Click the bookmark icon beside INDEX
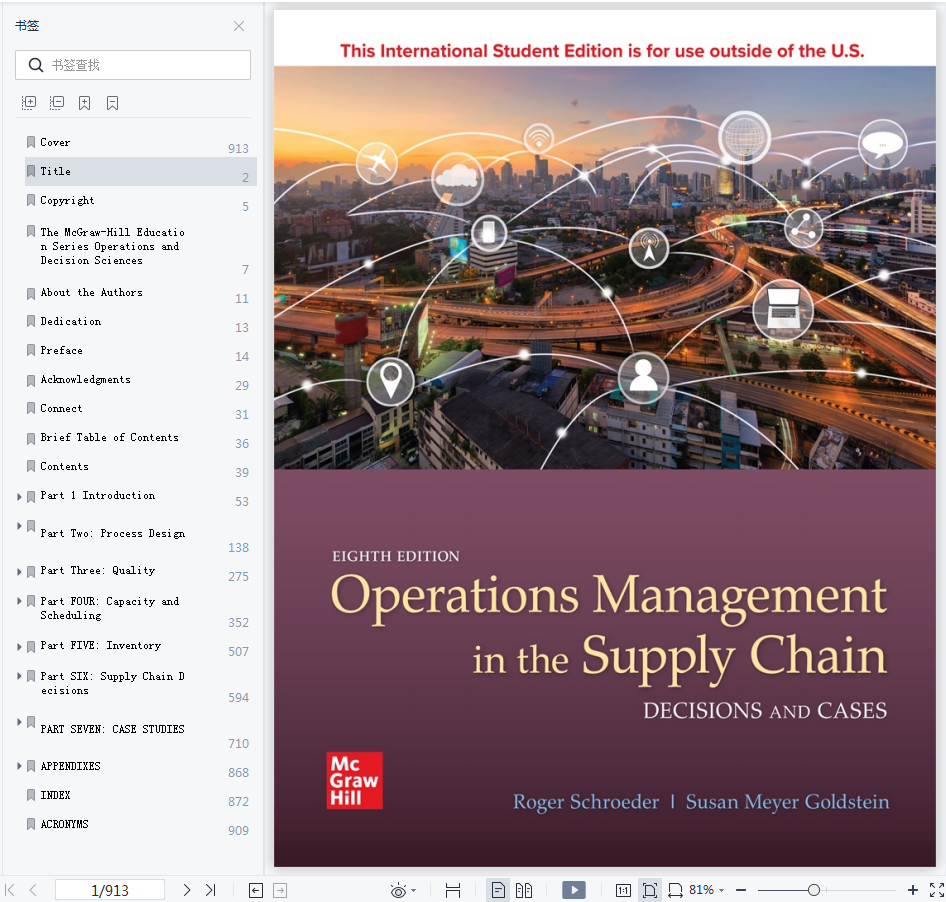 [31, 795]
